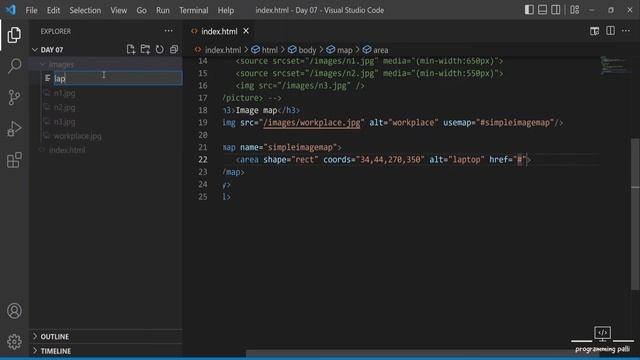Open index.html from the file tree

[67, 150]
